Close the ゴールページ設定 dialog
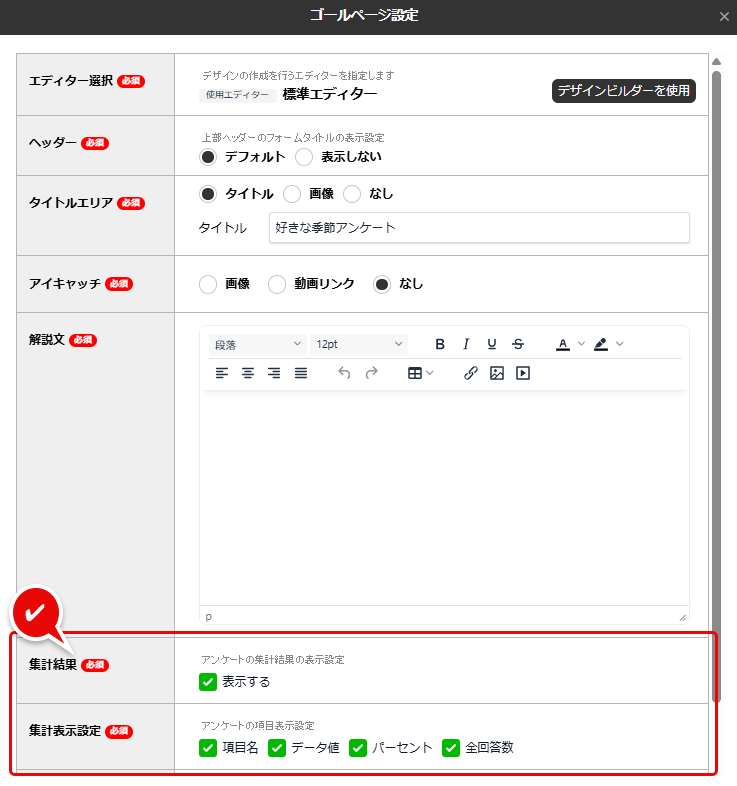The height and width of the screenshot is (786, 737). tap(724, 17)
